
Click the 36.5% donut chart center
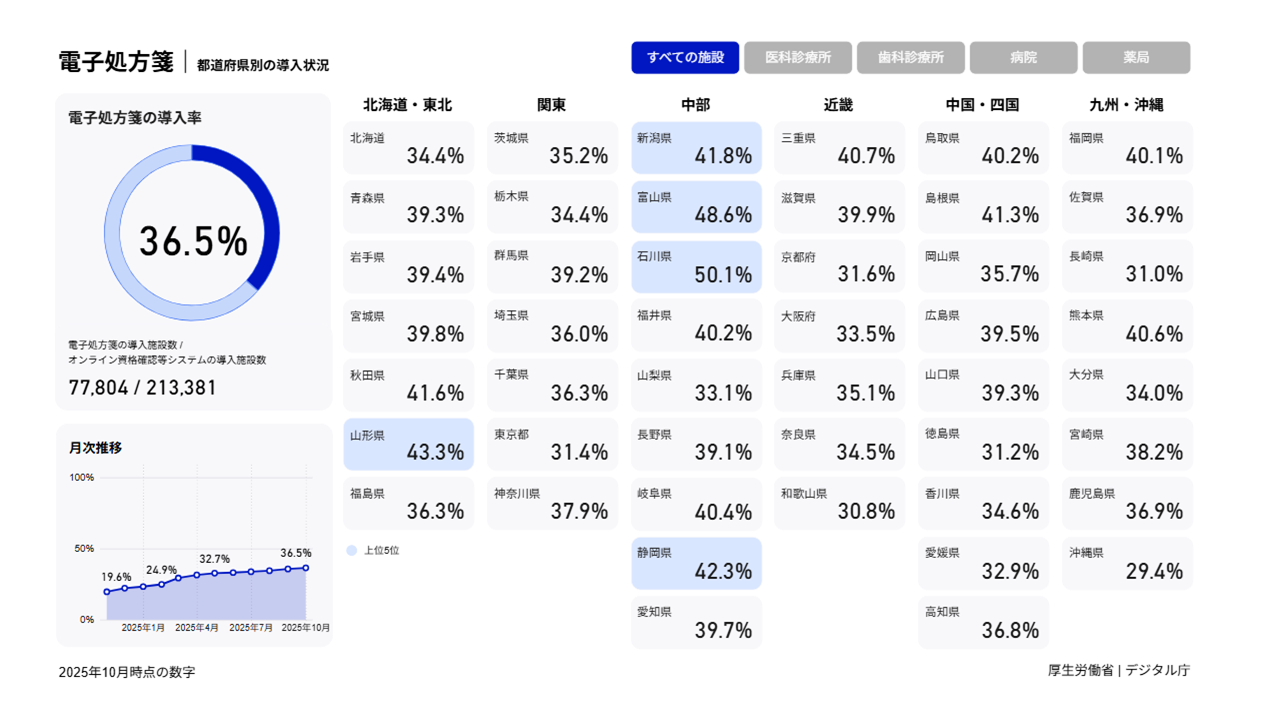pos(192,241)
